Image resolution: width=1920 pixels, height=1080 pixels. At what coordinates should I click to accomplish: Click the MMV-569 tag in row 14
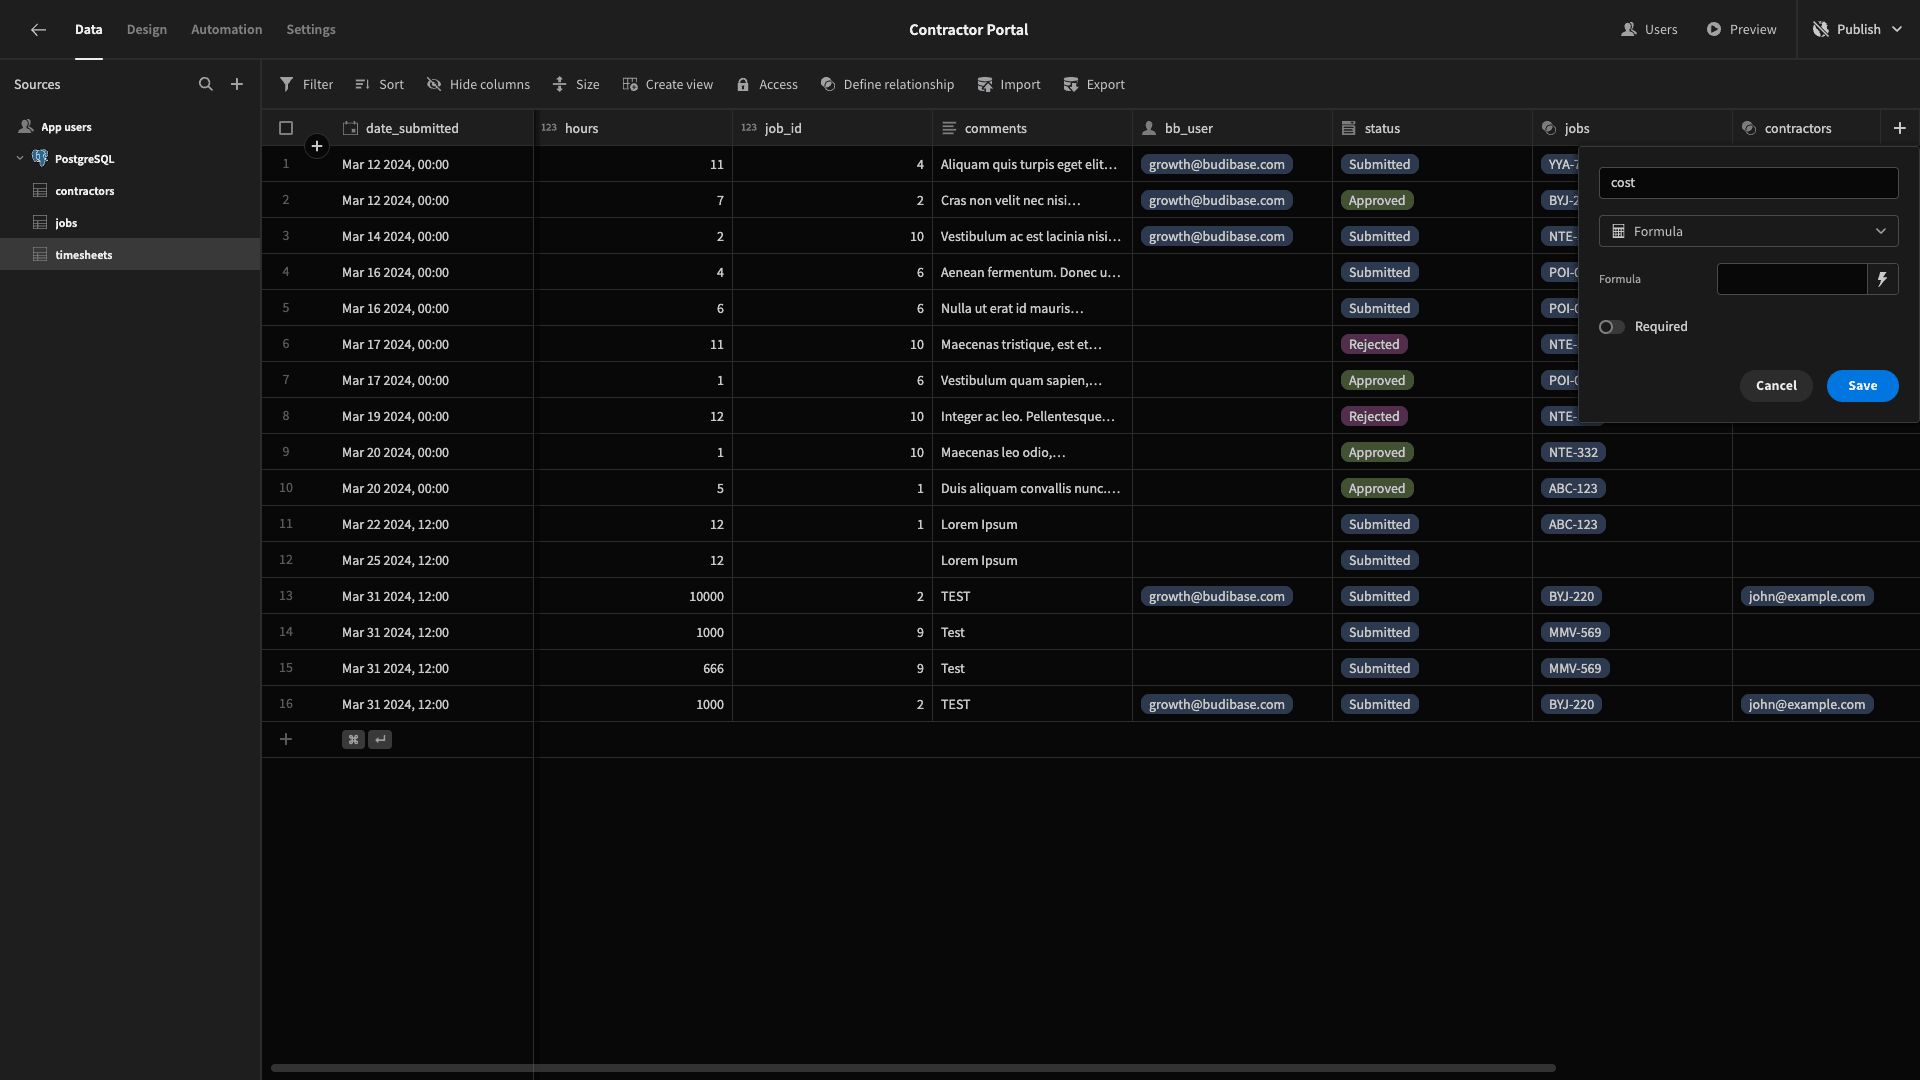pos(1575,632)
